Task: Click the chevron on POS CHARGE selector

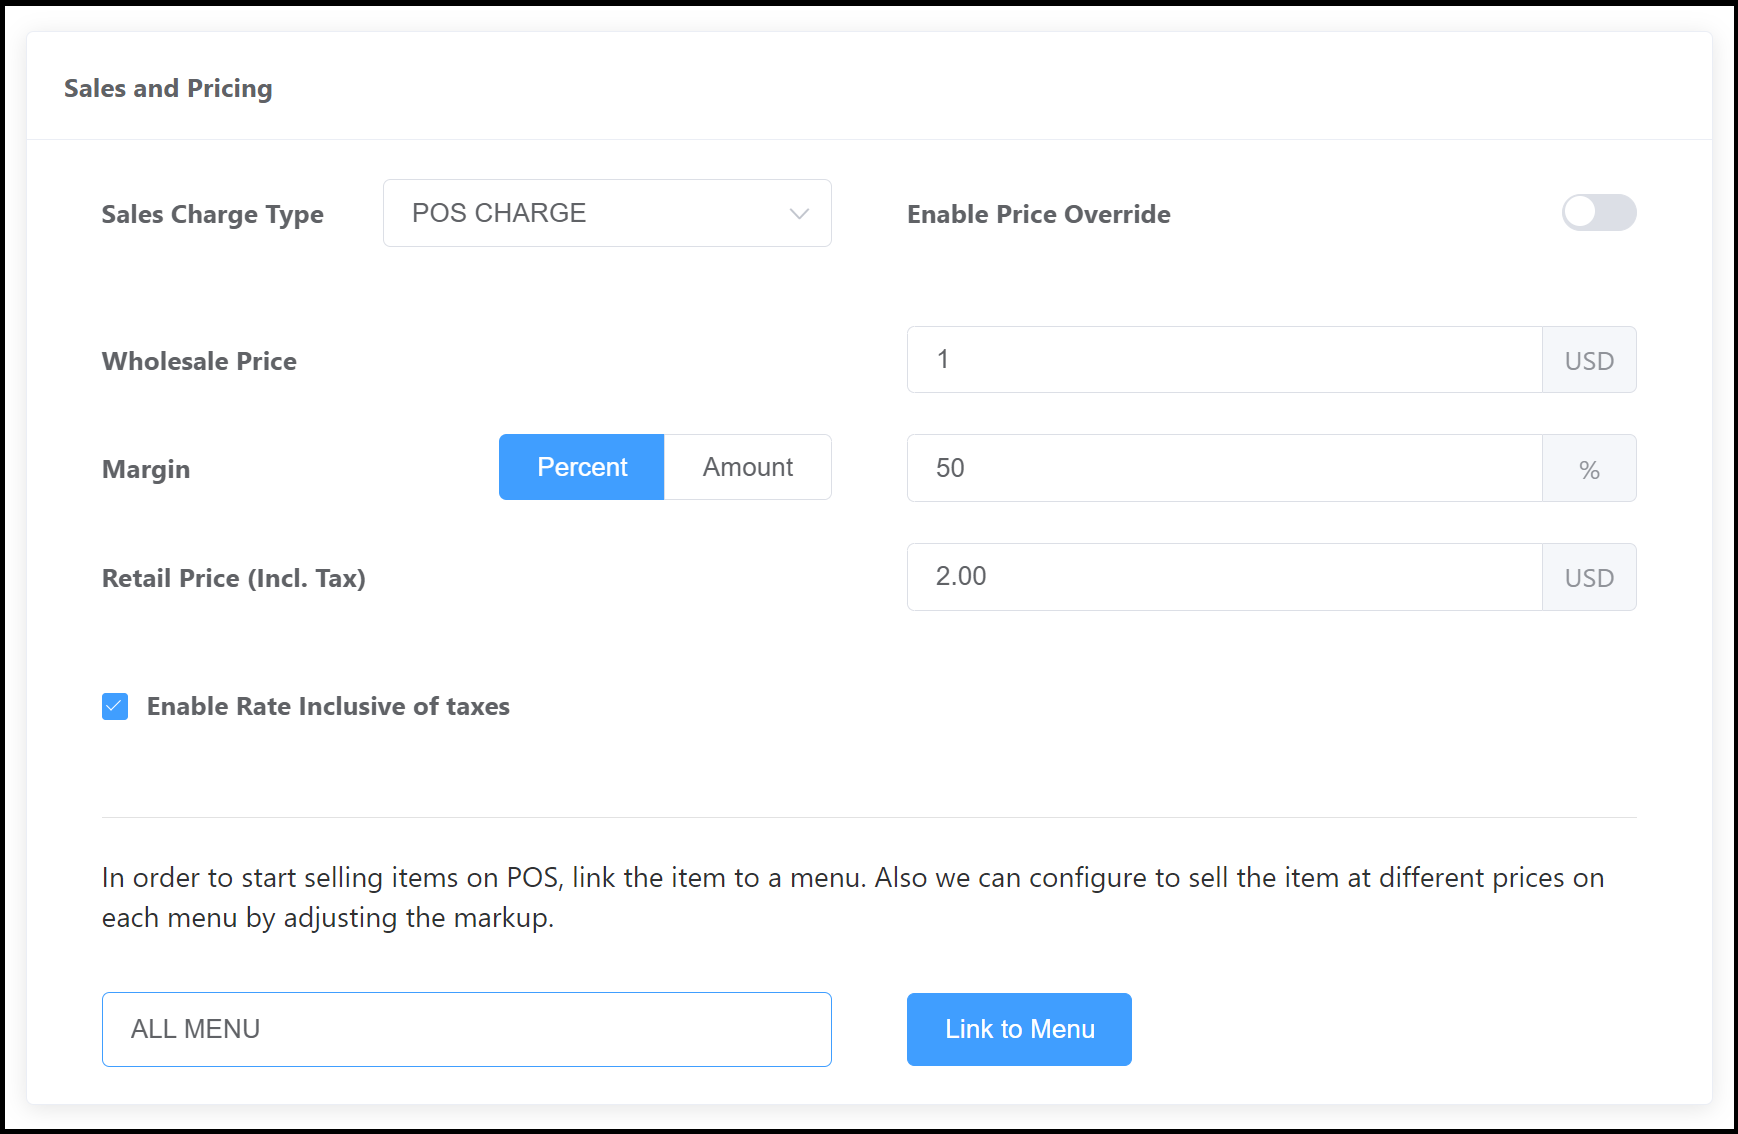Action: coord(798,213)
